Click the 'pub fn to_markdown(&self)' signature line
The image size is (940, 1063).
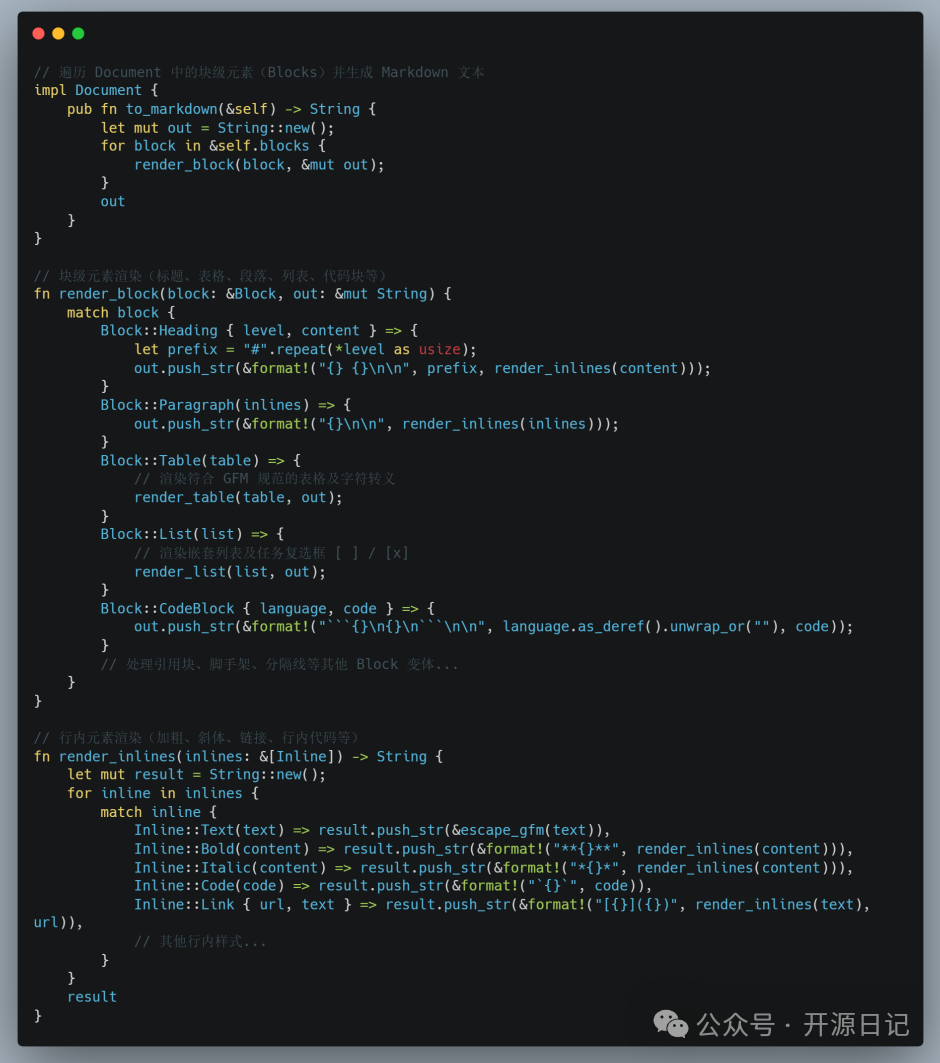[x=221, y=109]
